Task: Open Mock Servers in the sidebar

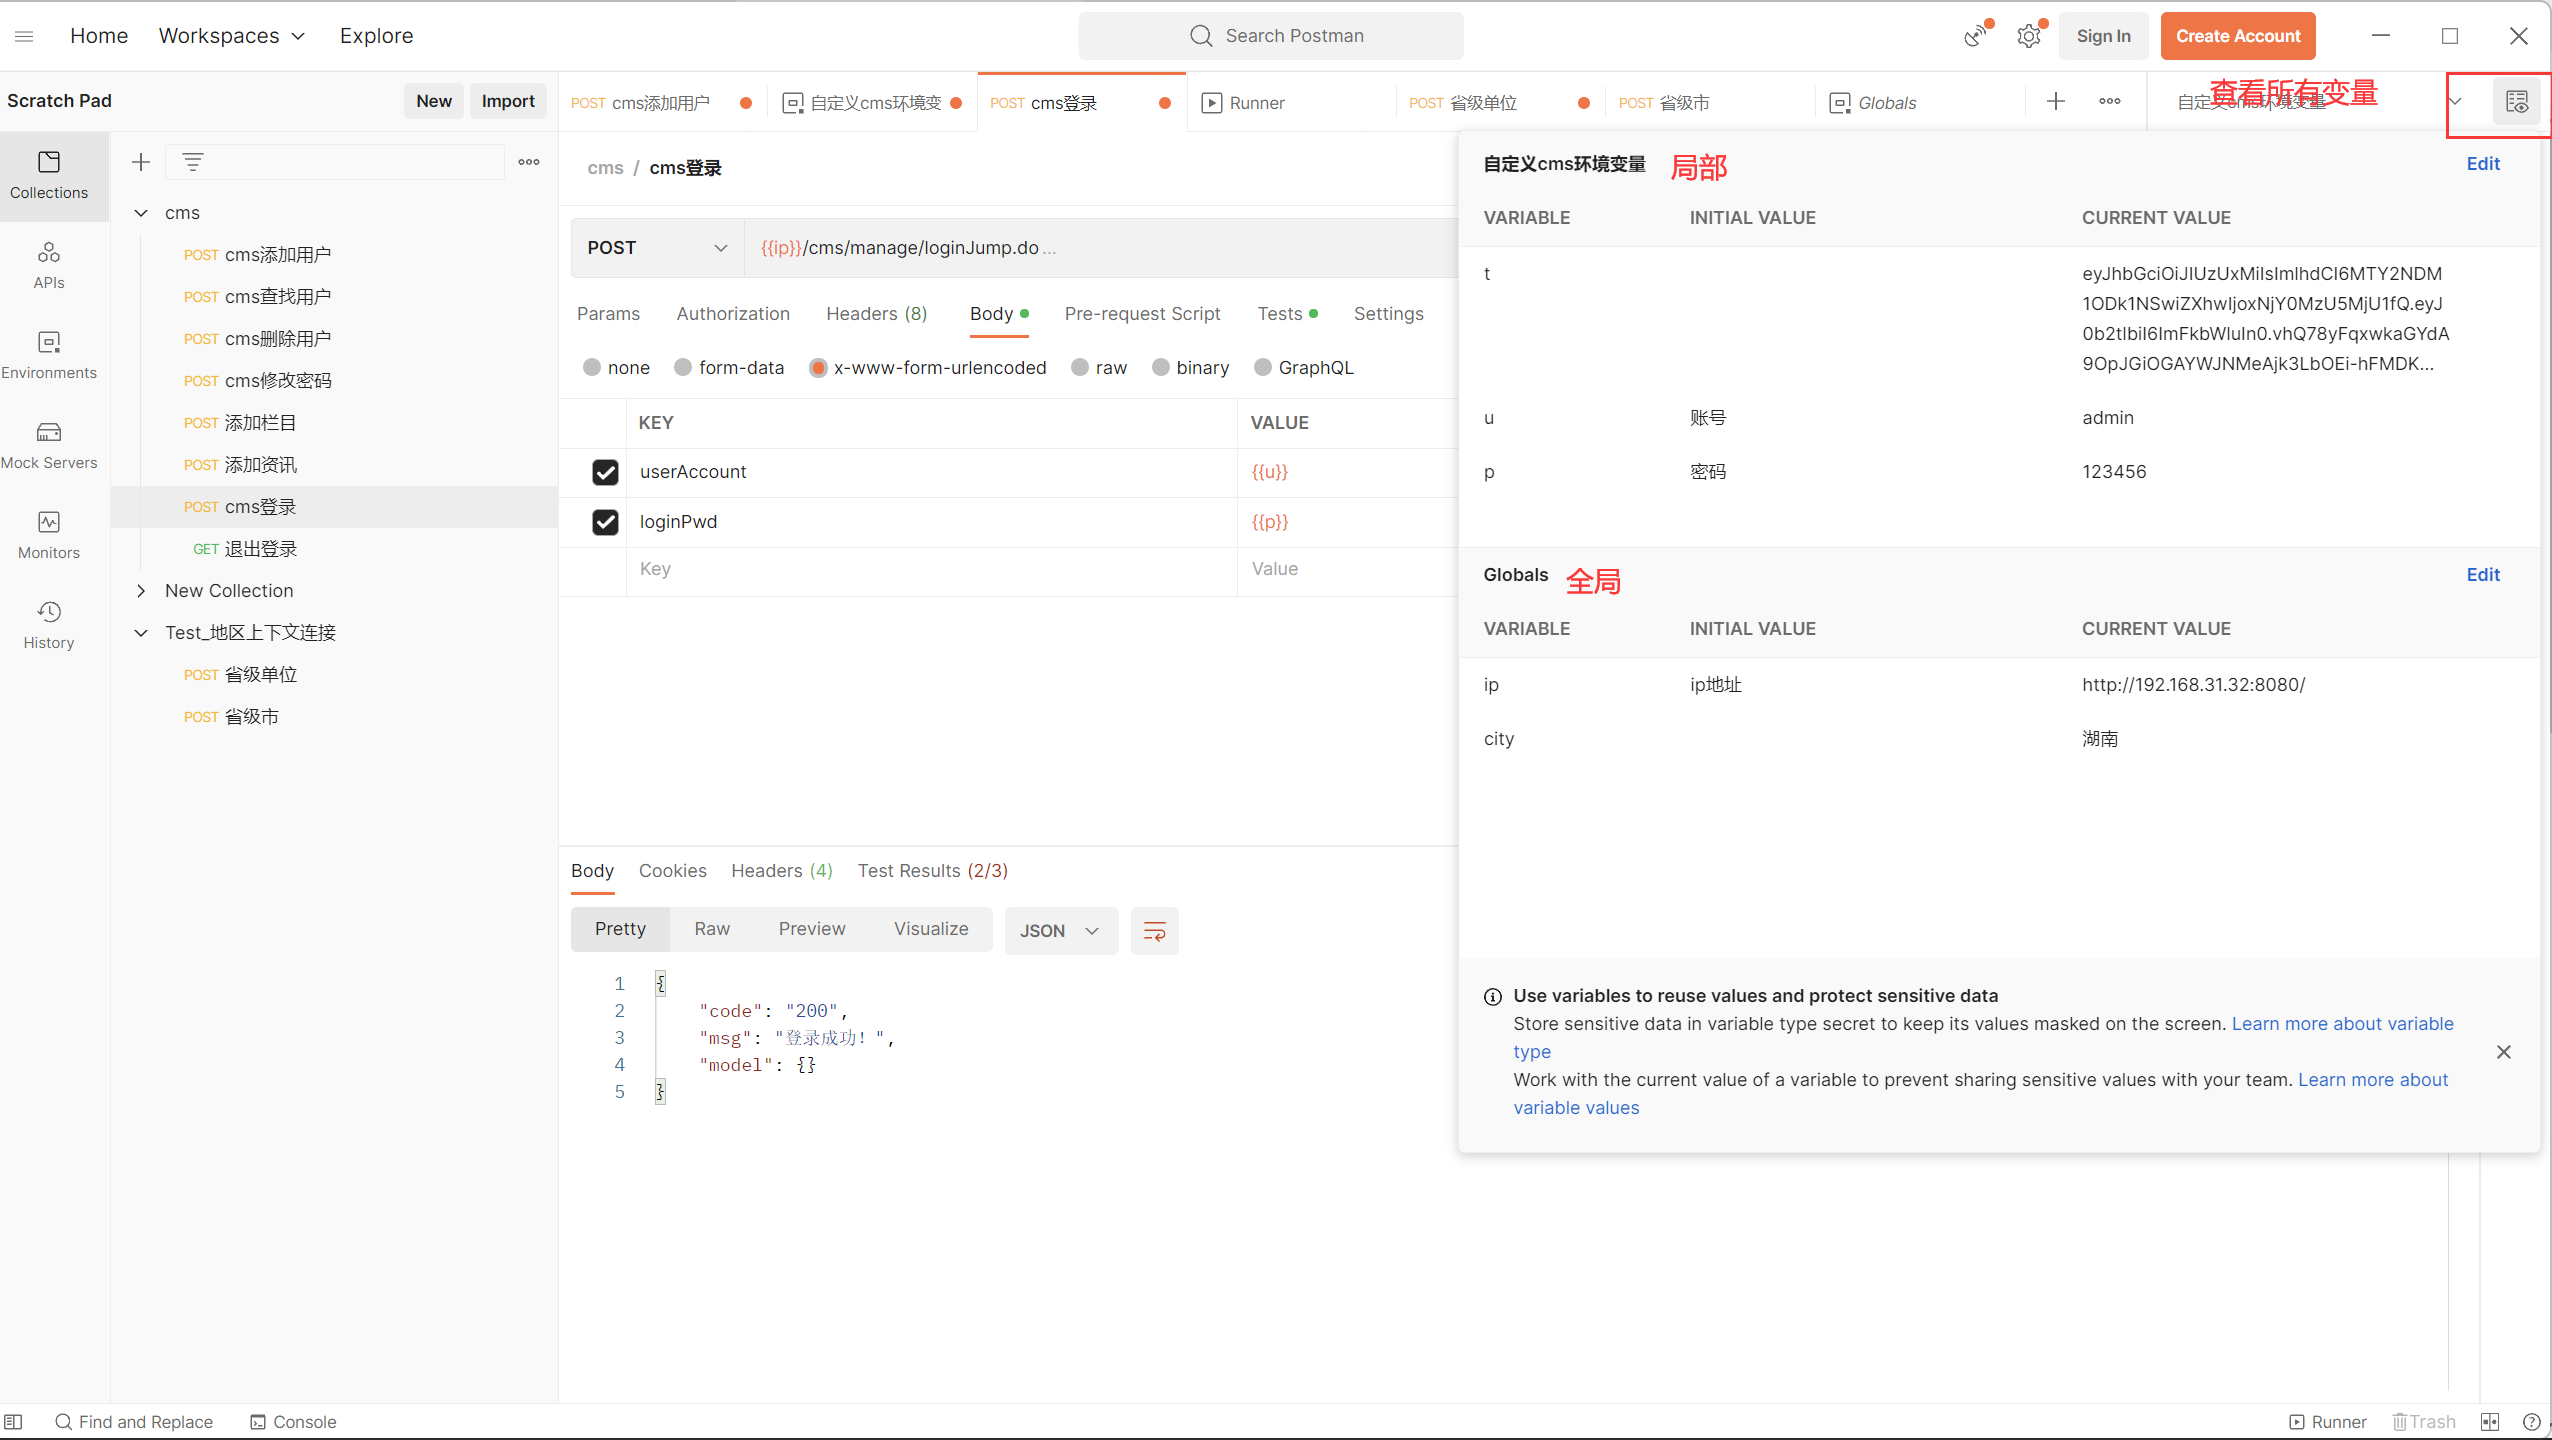Action: coord(48,445)
